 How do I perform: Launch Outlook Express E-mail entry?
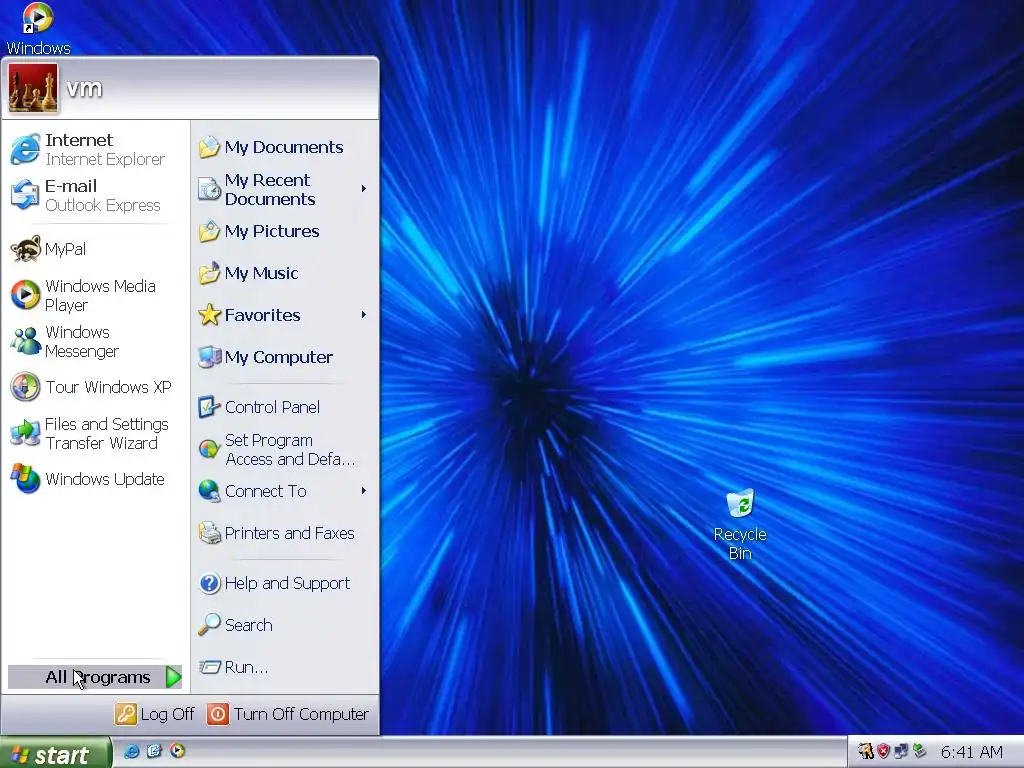95,195
